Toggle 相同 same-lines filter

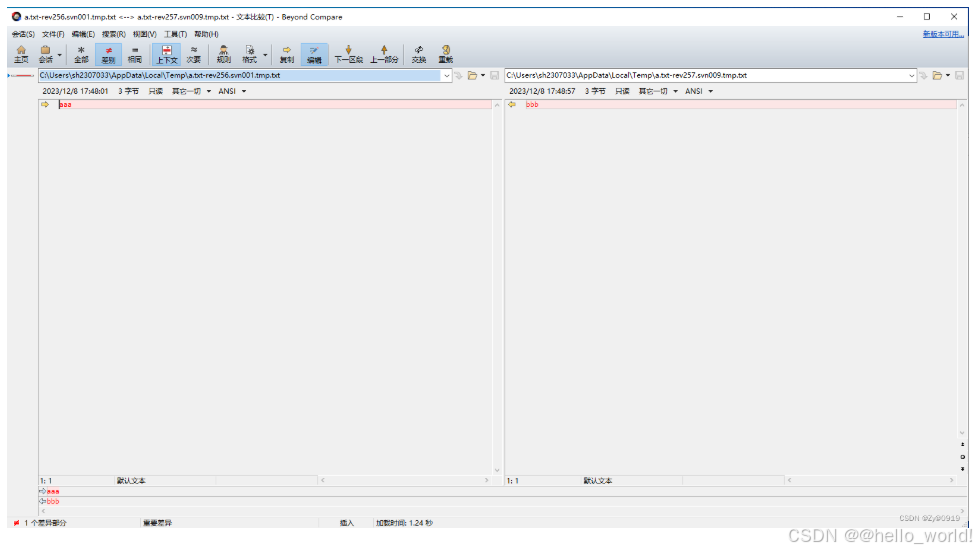pos(135,54)
